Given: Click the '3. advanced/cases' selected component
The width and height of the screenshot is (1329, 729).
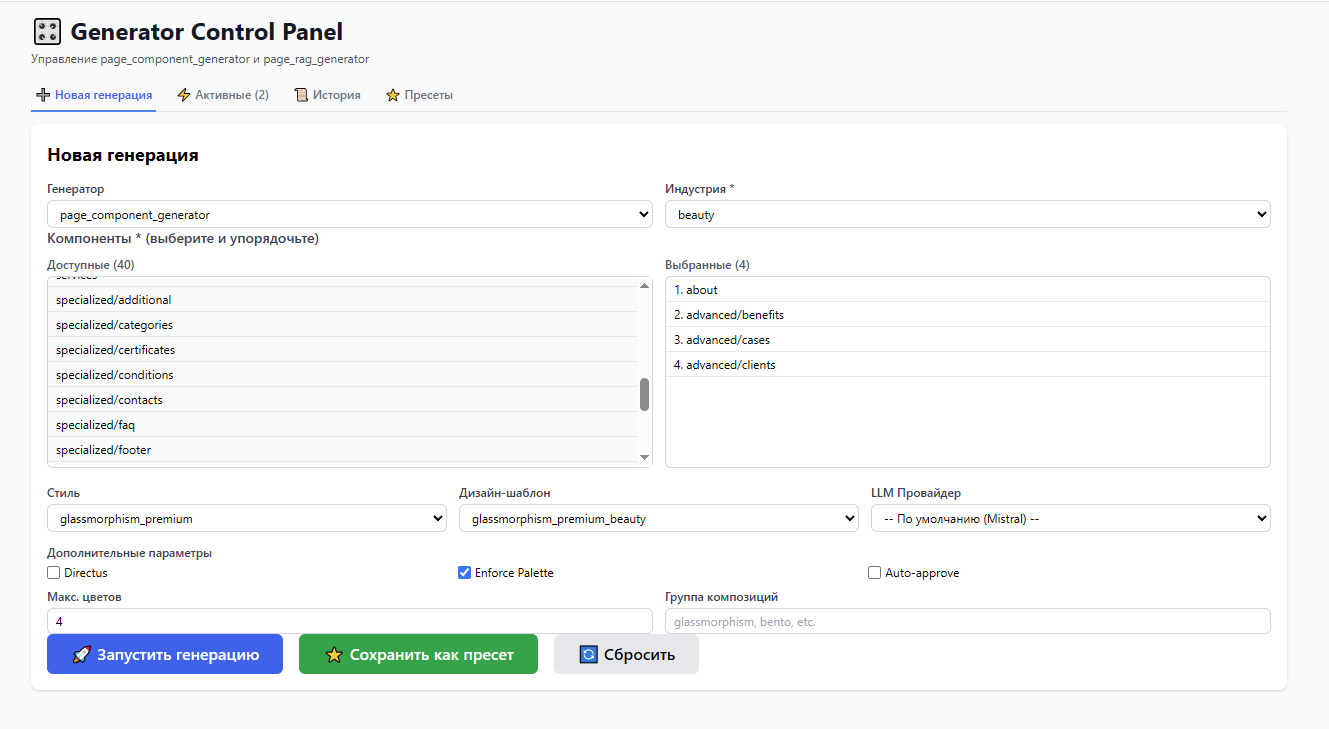Looking at the screenshot, I should pyautogui.click(x=968, y=340).
